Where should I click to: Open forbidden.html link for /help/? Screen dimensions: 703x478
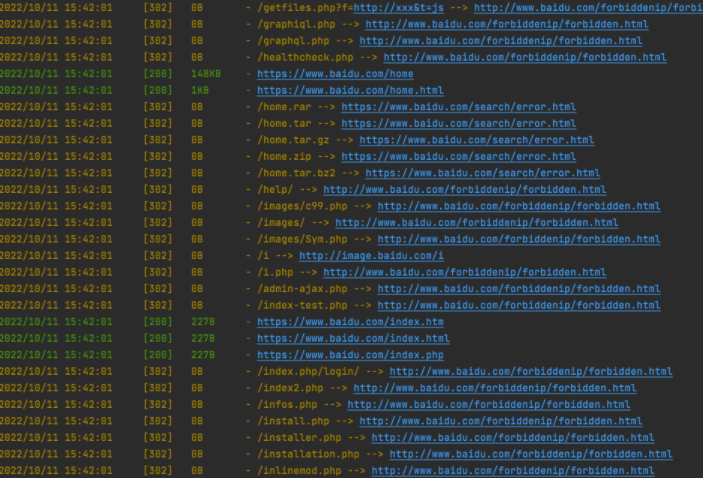click(x=465, y=190)
